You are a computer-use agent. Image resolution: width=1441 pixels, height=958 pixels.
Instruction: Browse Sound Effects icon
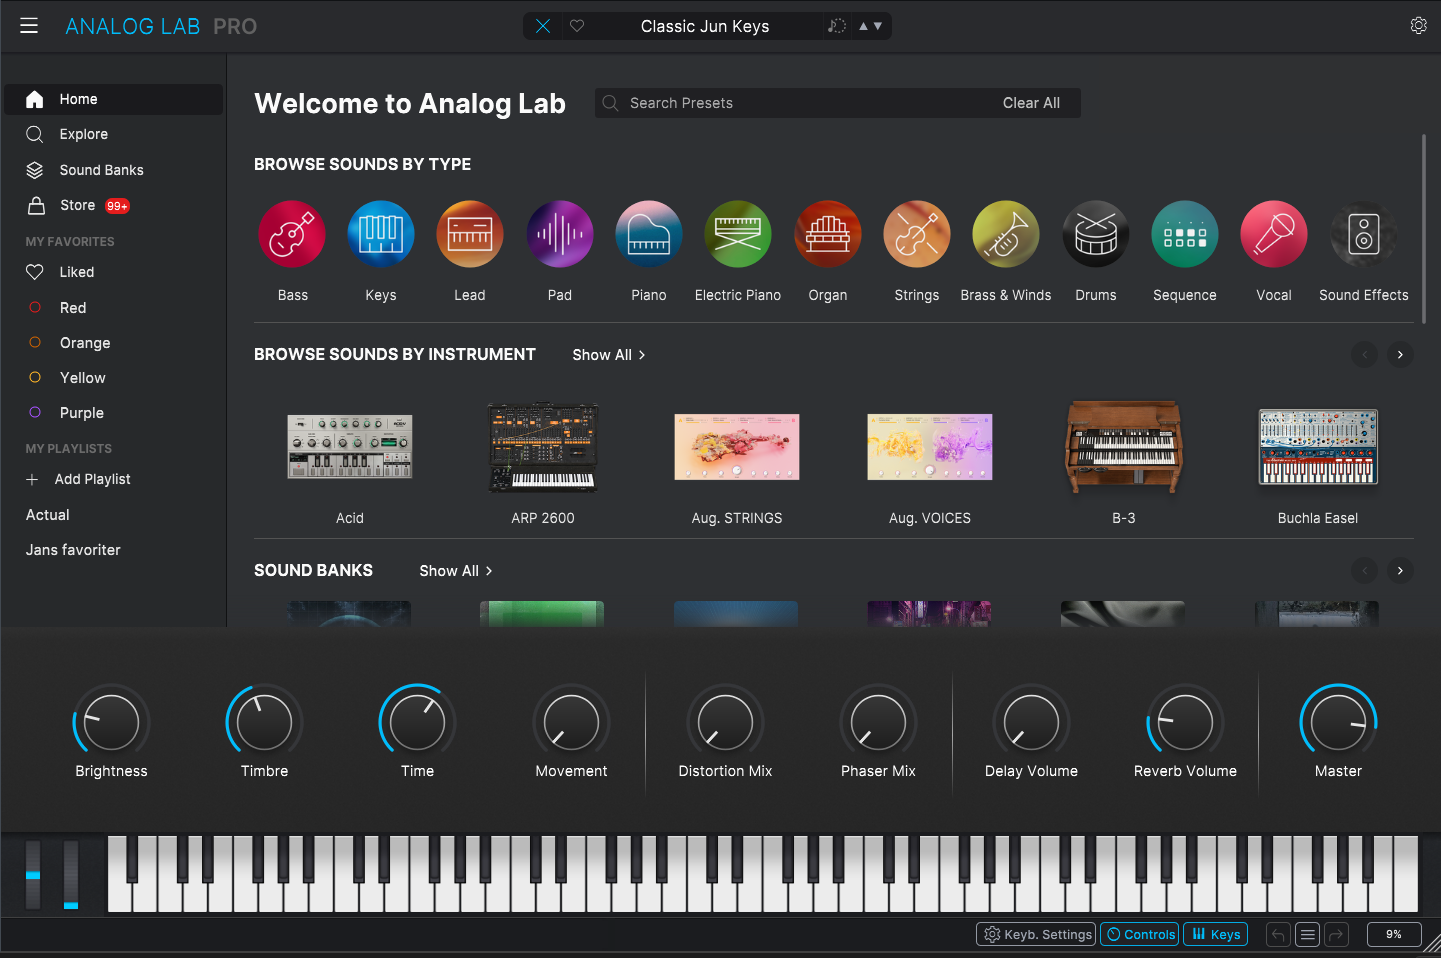(1364, 234)
